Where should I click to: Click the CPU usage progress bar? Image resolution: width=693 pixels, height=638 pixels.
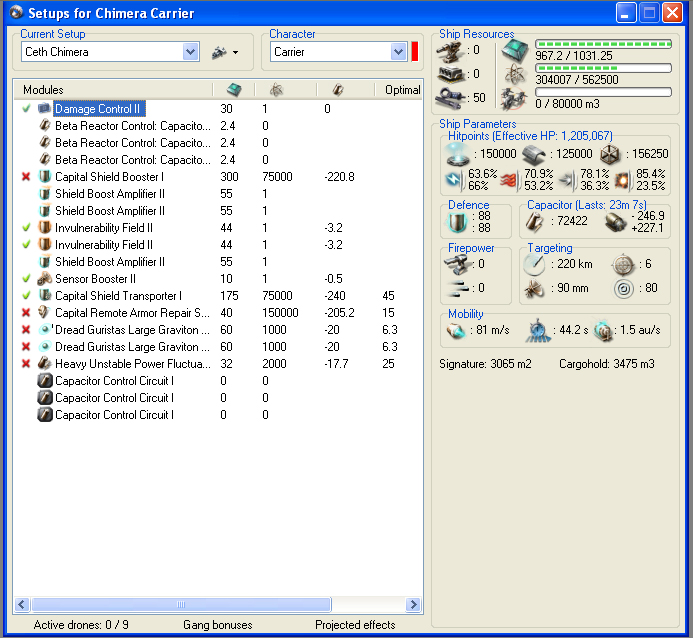point(603,44)
